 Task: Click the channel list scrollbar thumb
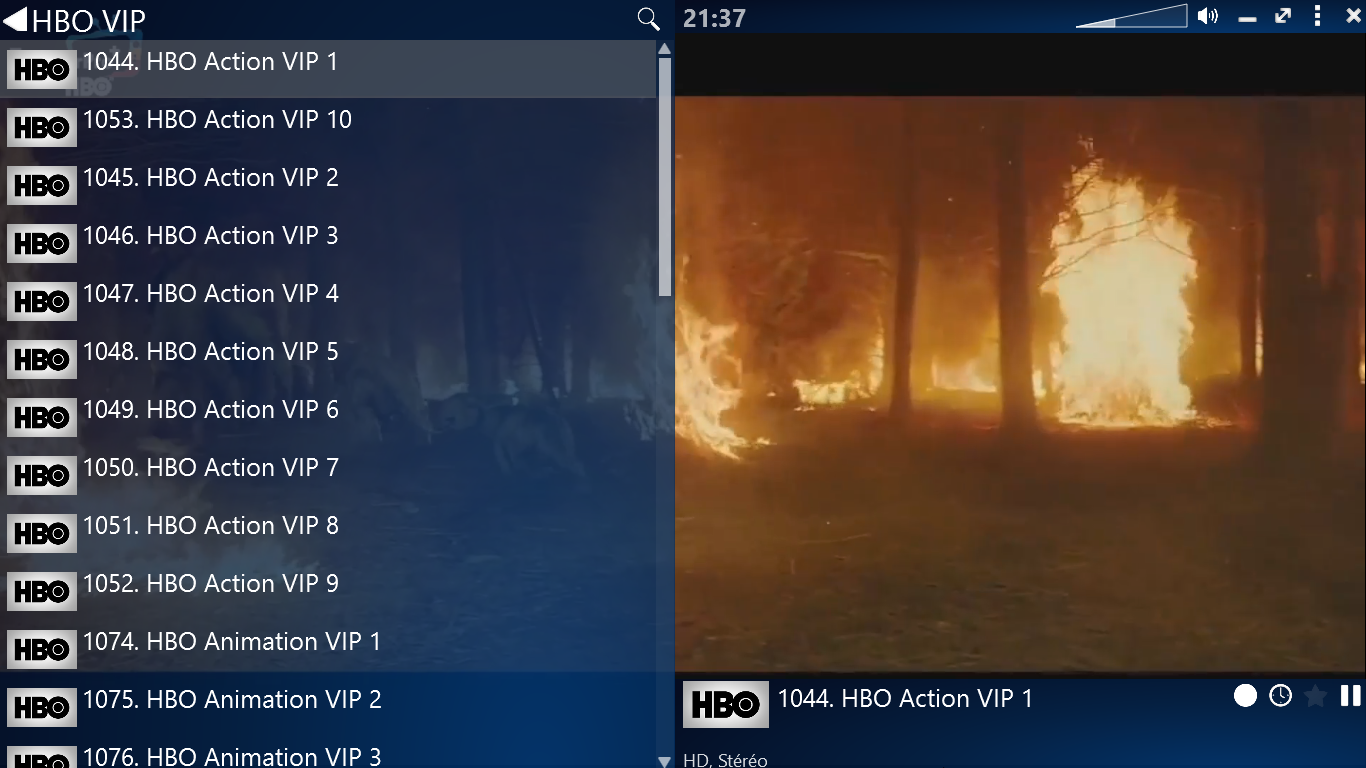click(665, 177)
